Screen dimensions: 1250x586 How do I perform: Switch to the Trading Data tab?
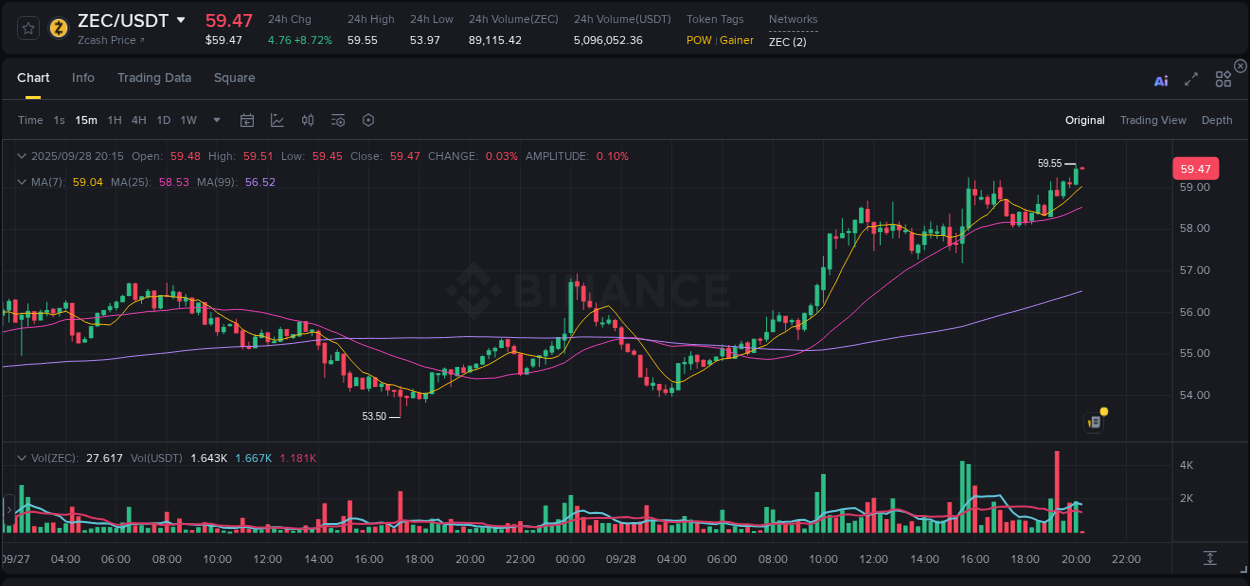tap(154, 77)
